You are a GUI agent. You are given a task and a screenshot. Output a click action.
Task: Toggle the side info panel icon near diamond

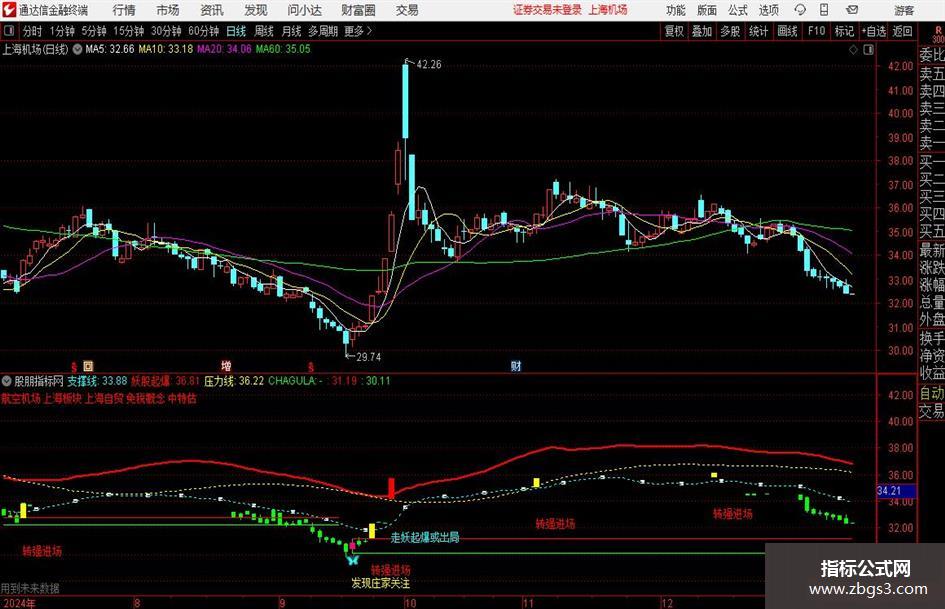868,50
